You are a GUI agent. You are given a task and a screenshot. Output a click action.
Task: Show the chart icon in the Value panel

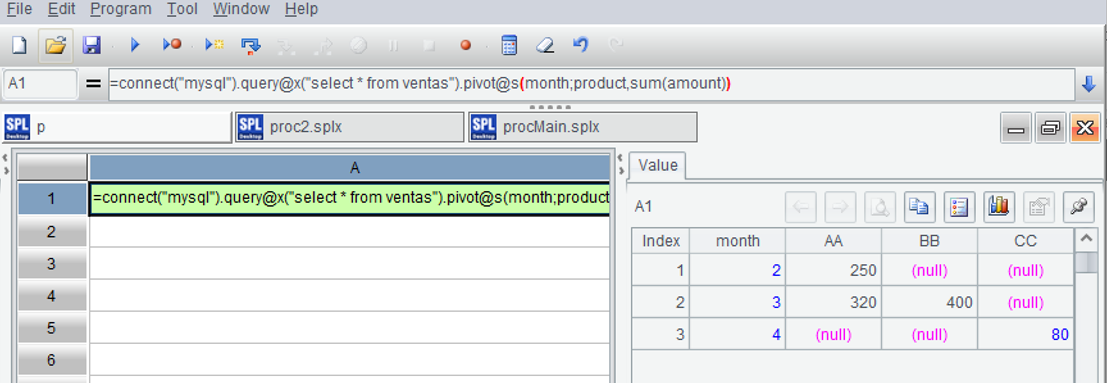pyautogui.click(x=999, y=207)
